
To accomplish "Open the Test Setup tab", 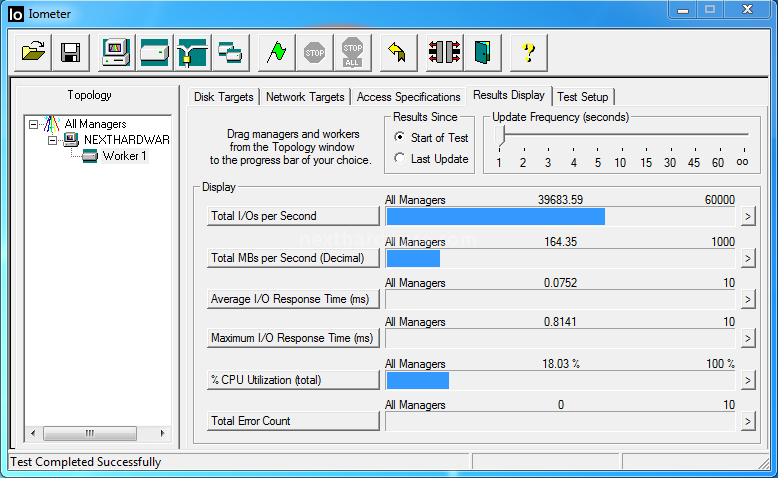I will point(583,97).
